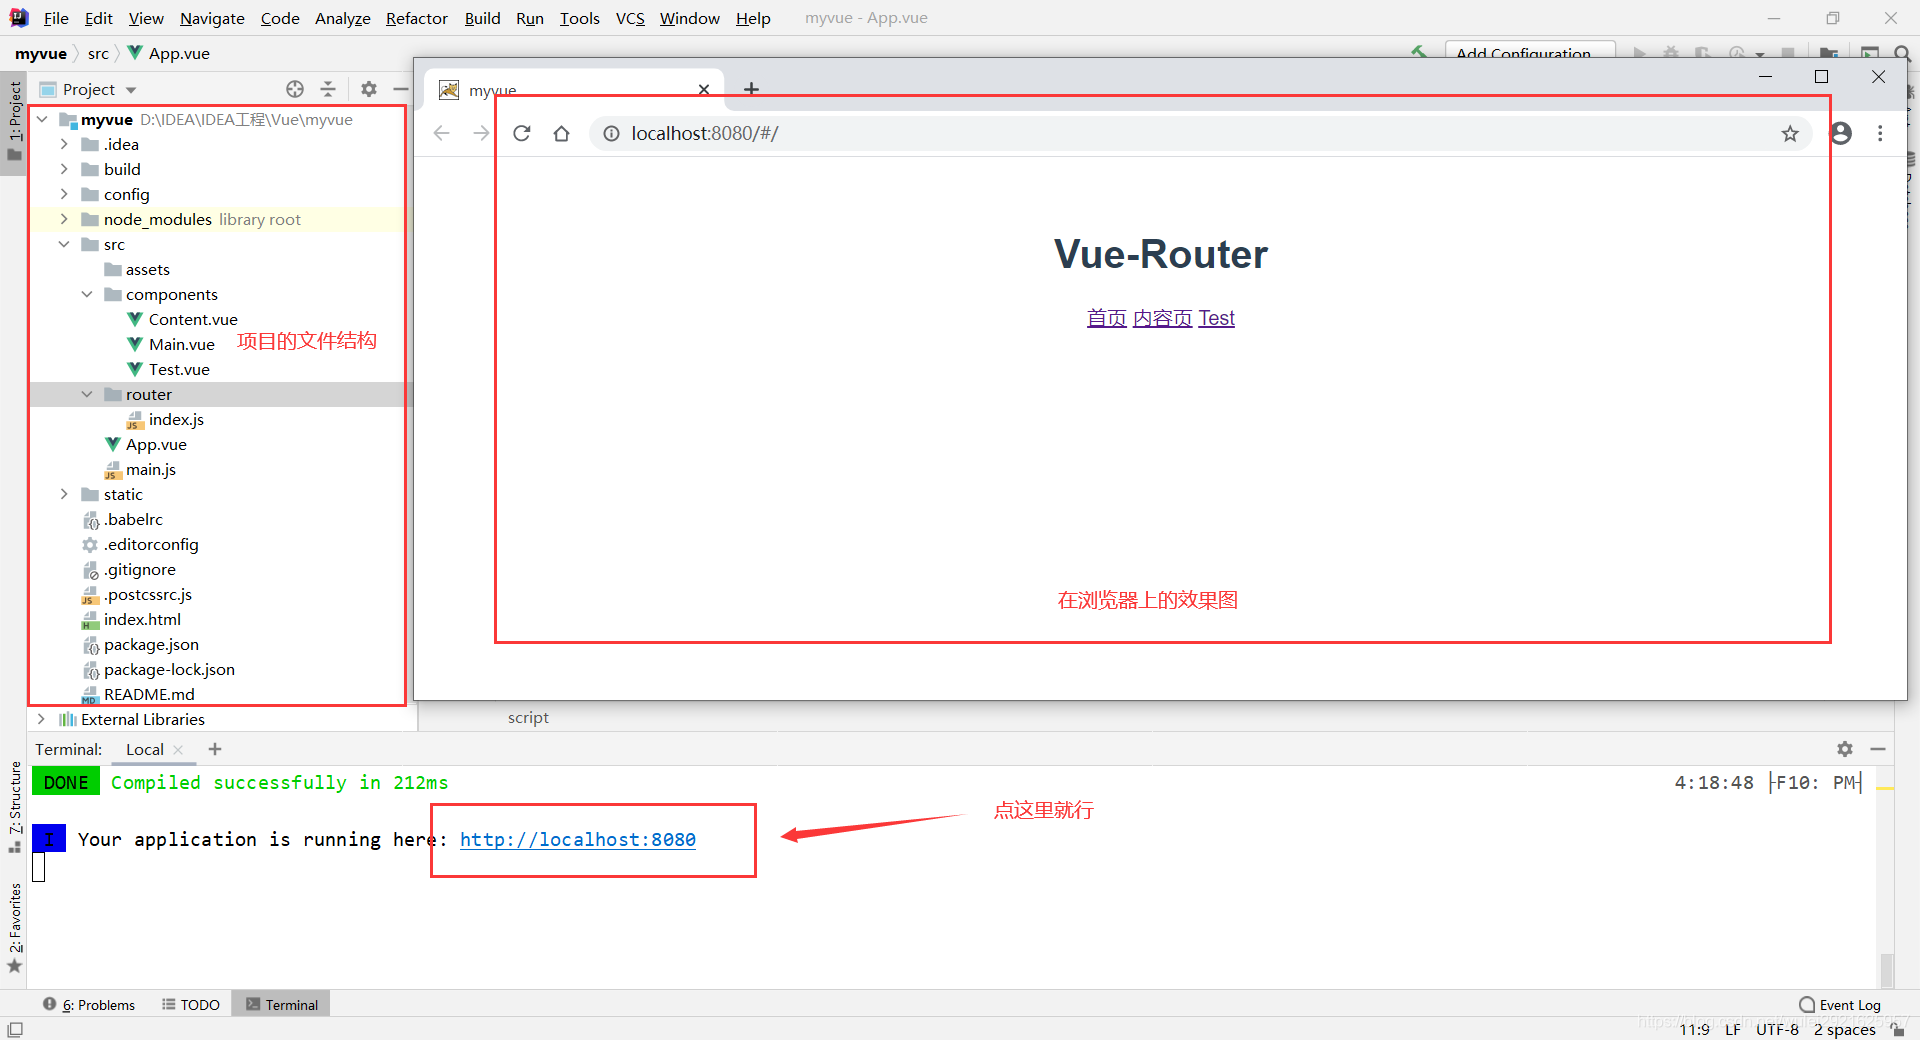This screenshot has width=1920, height=1040.
Task: Hide the Project panel with minus icon
Action: click(x=401, y=89)
